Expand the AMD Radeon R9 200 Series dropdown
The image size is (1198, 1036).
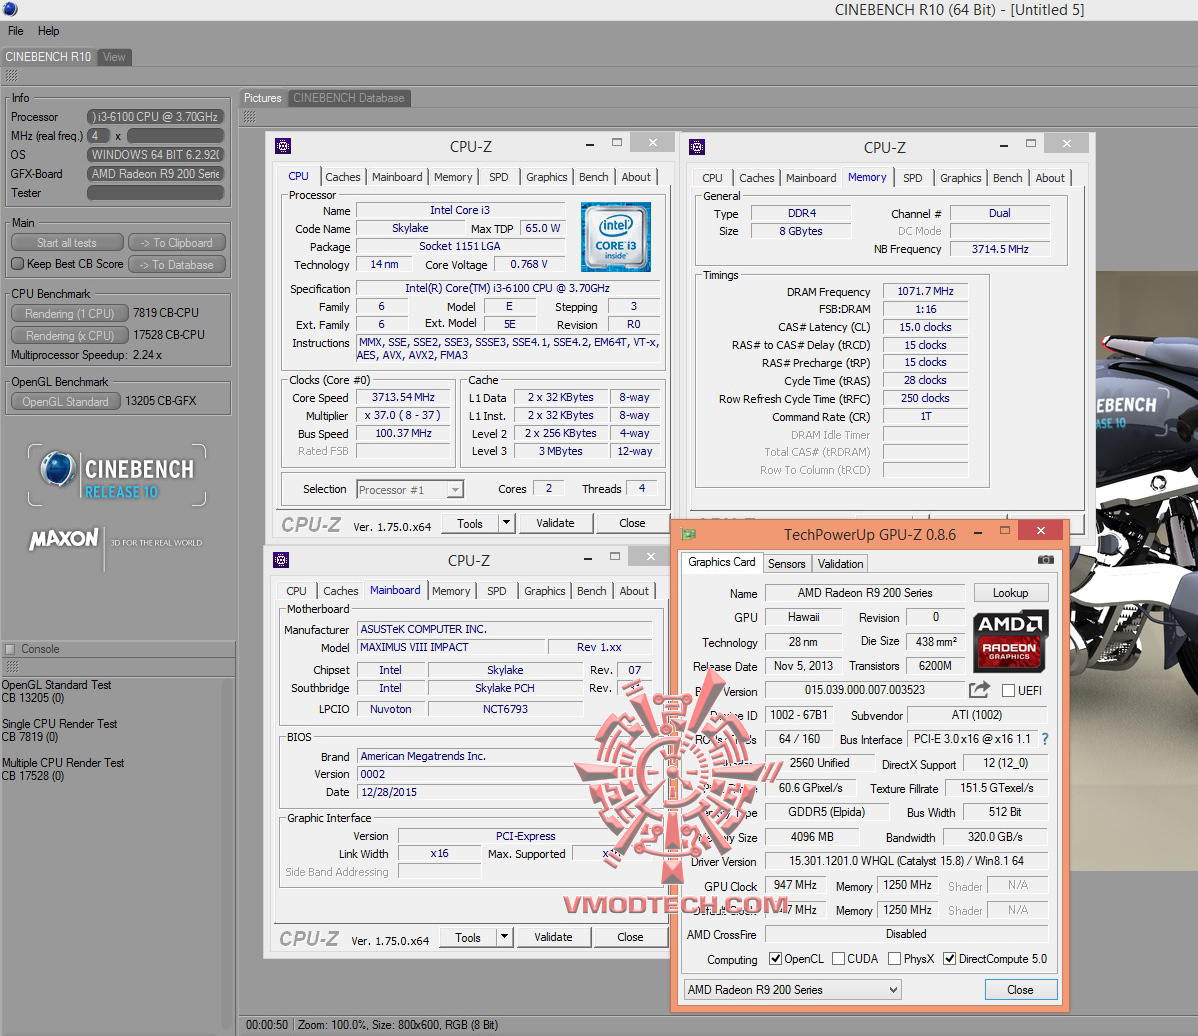pos(793,990)
